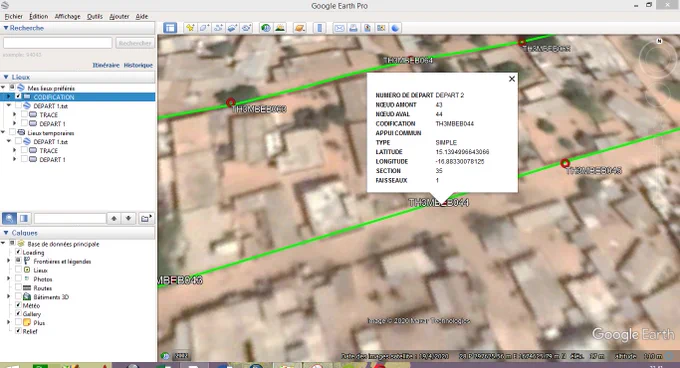680x368 pixels.
Task: Open view in Google Maps icon
Action: pos(381,28)
